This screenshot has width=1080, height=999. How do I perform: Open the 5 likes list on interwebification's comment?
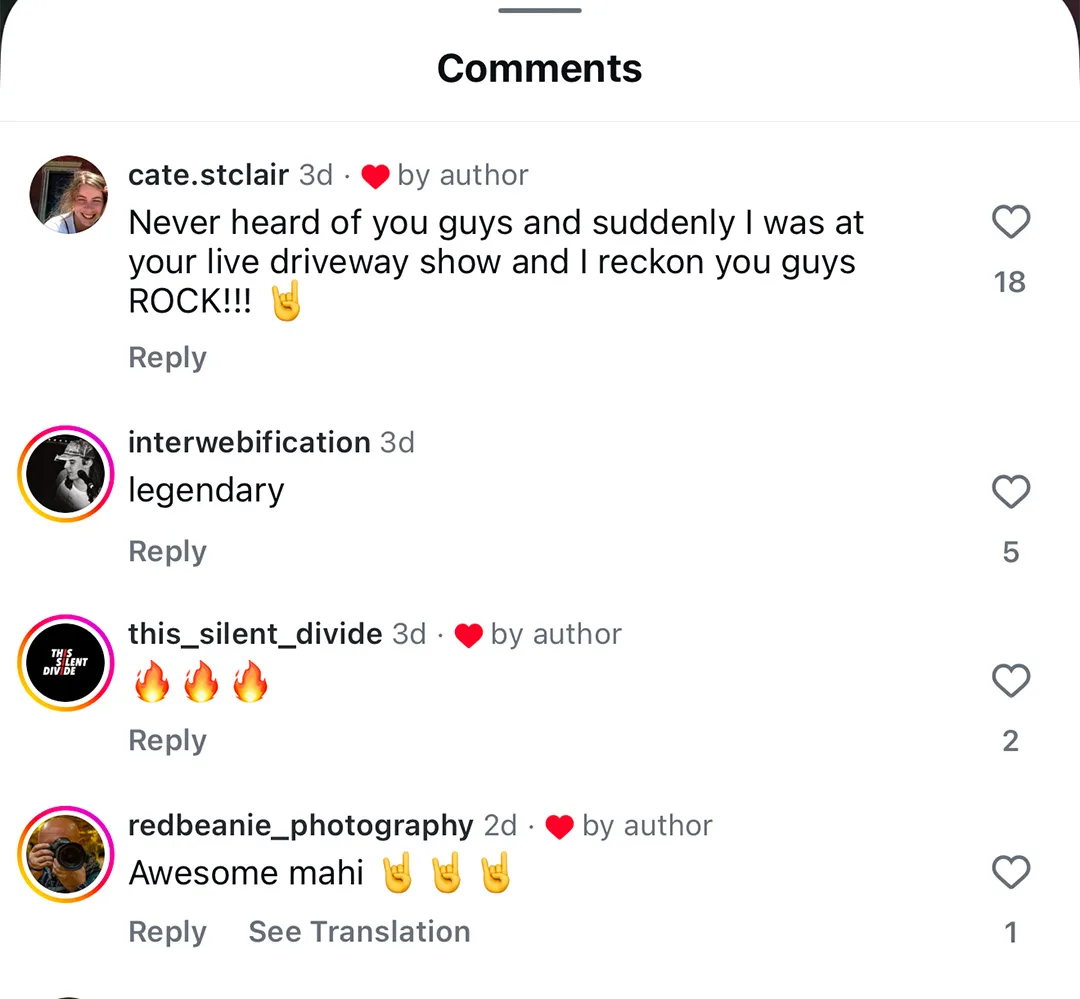click(1010, 551)
